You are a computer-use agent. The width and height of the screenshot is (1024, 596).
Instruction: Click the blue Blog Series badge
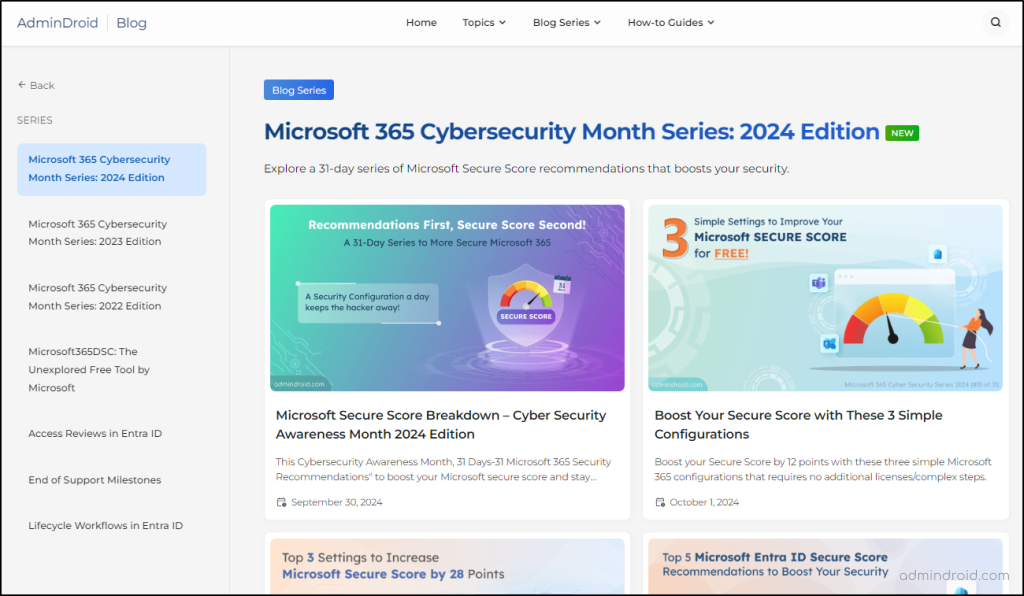[x=298, y=89]
